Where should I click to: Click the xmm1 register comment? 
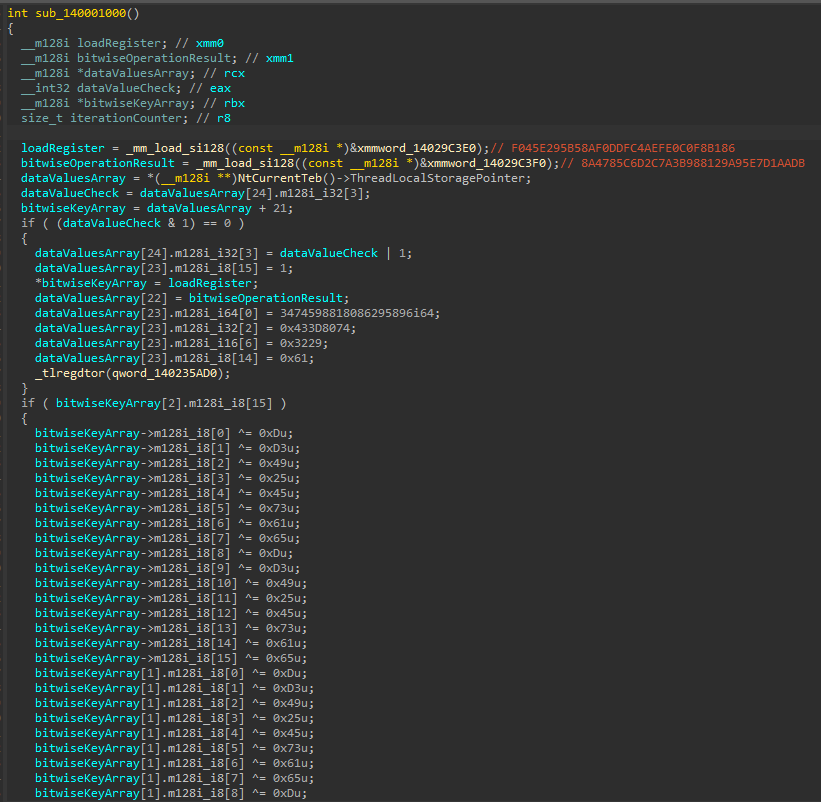point(280,58)
